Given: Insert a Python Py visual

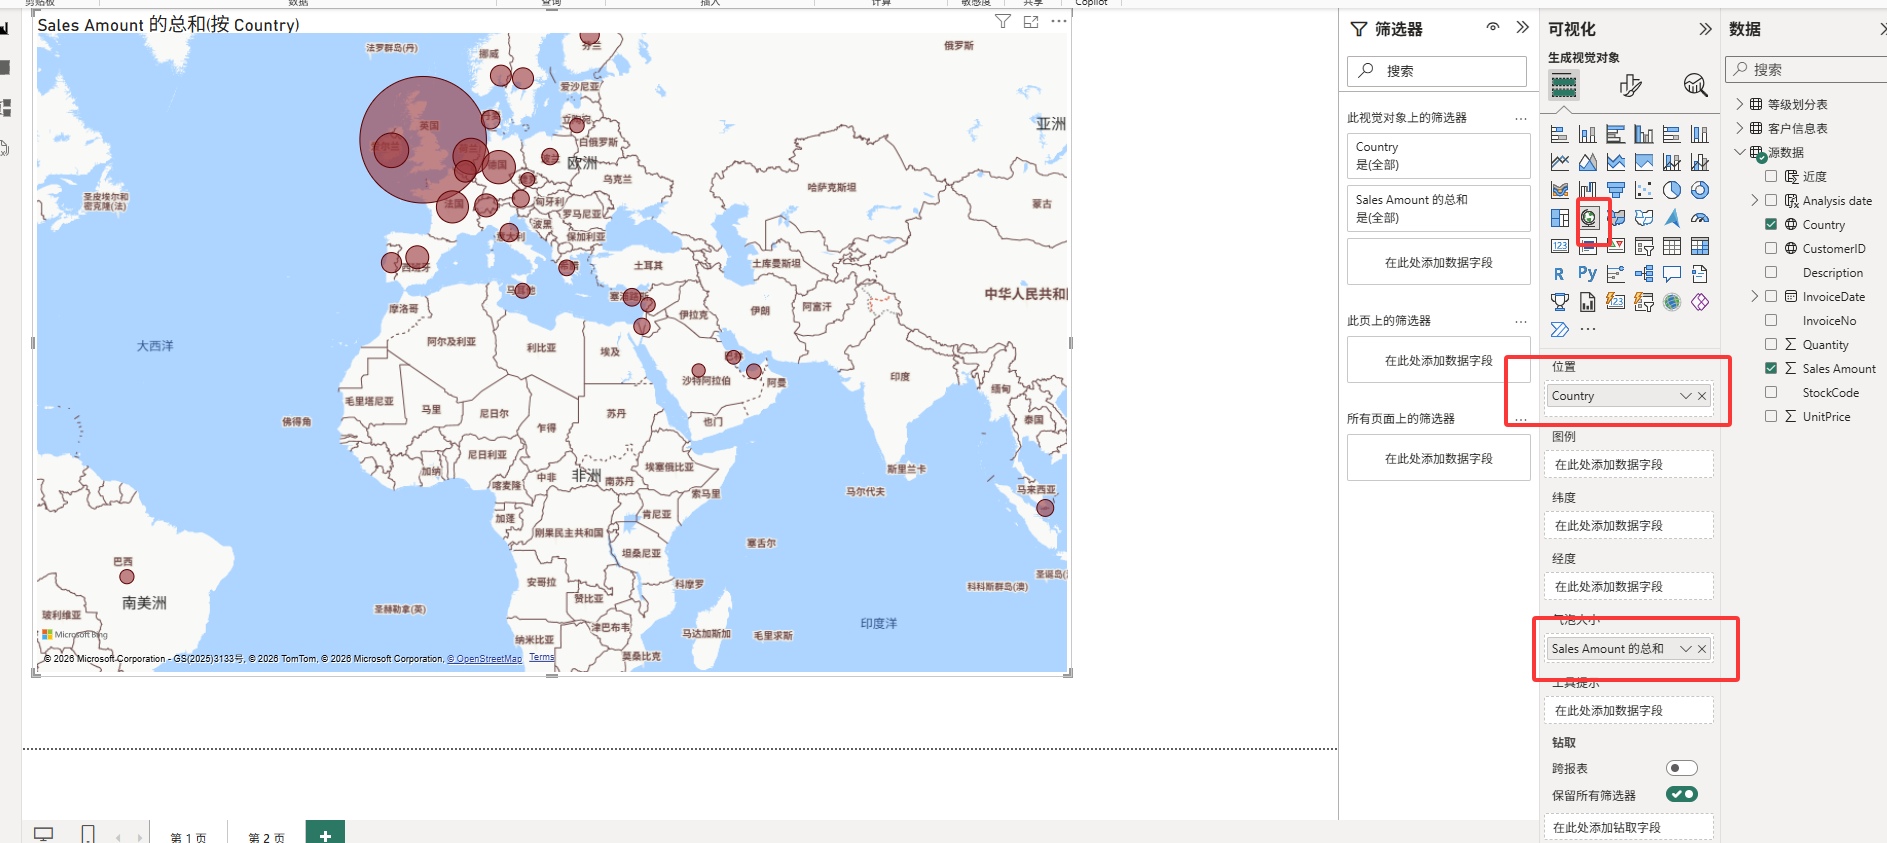Looking at the screenshot, I should [x=1587, y=273].
